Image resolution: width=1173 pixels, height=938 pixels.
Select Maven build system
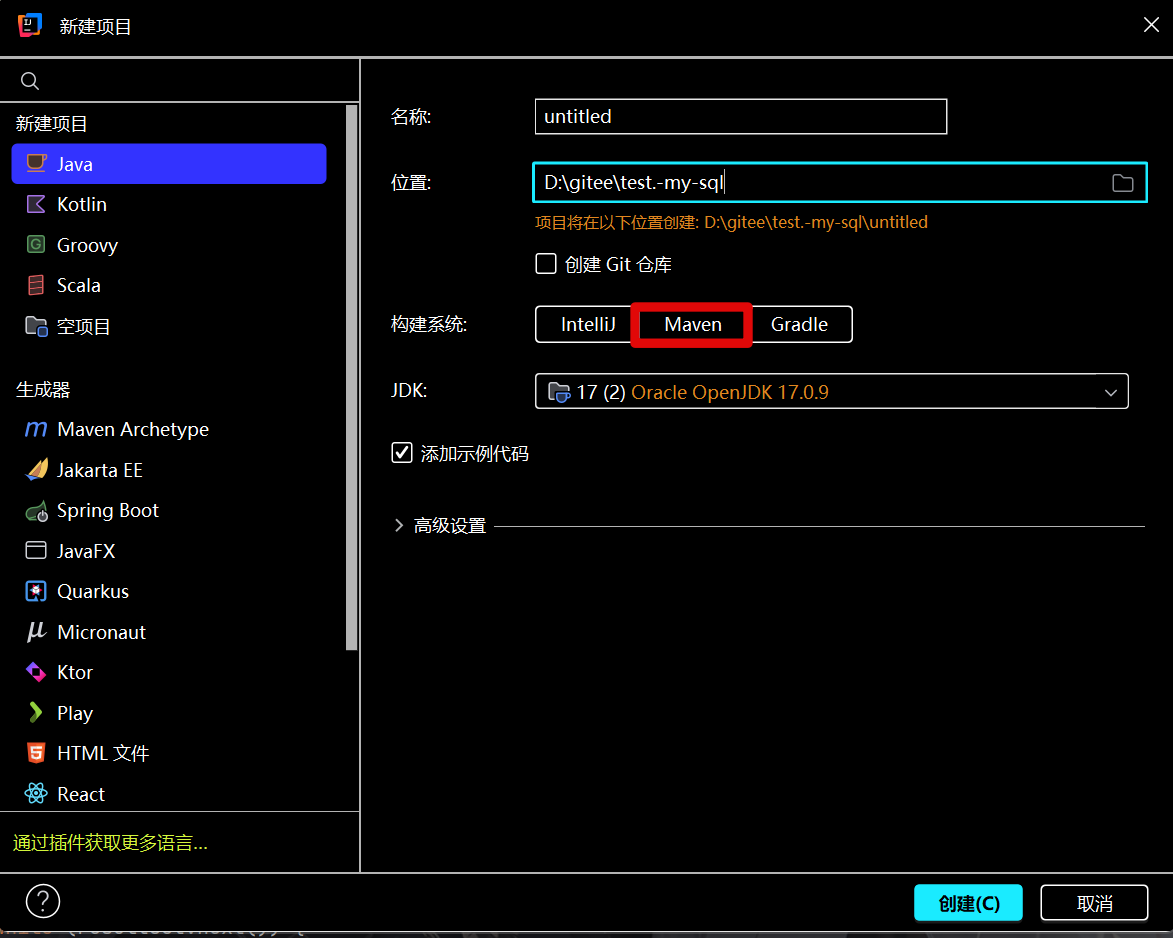click(693, 324)
